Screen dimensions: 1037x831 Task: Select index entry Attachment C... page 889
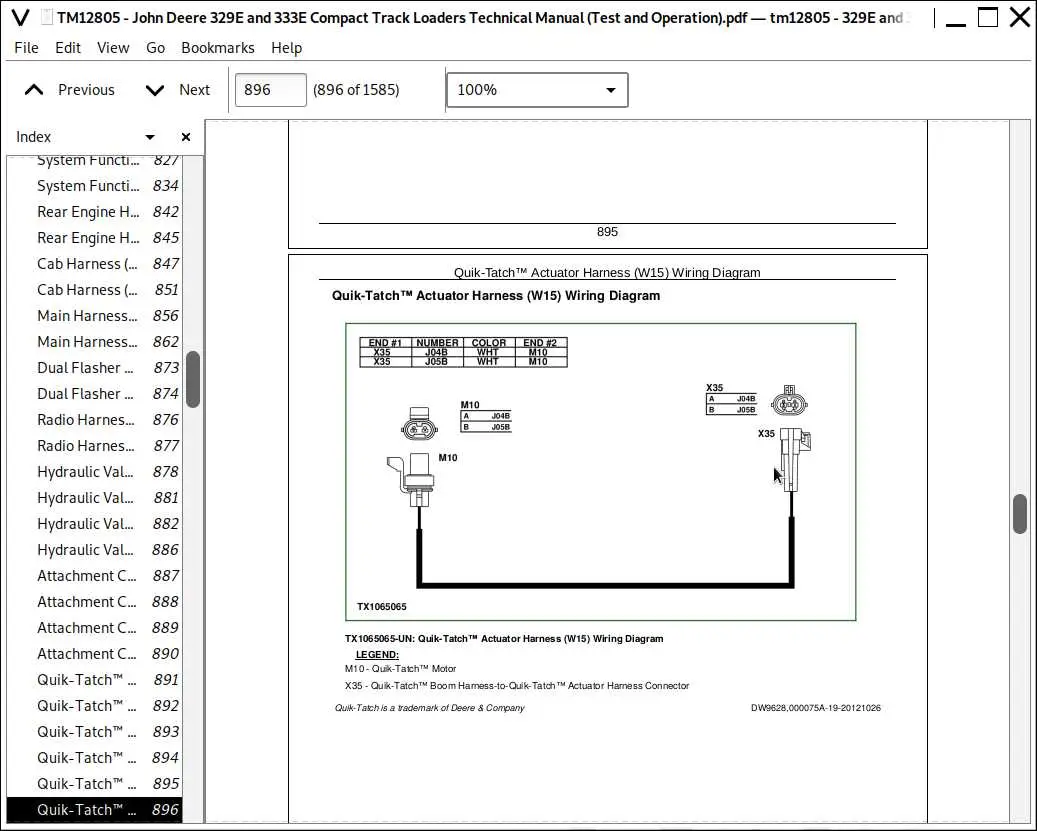(x=94, y=628)
